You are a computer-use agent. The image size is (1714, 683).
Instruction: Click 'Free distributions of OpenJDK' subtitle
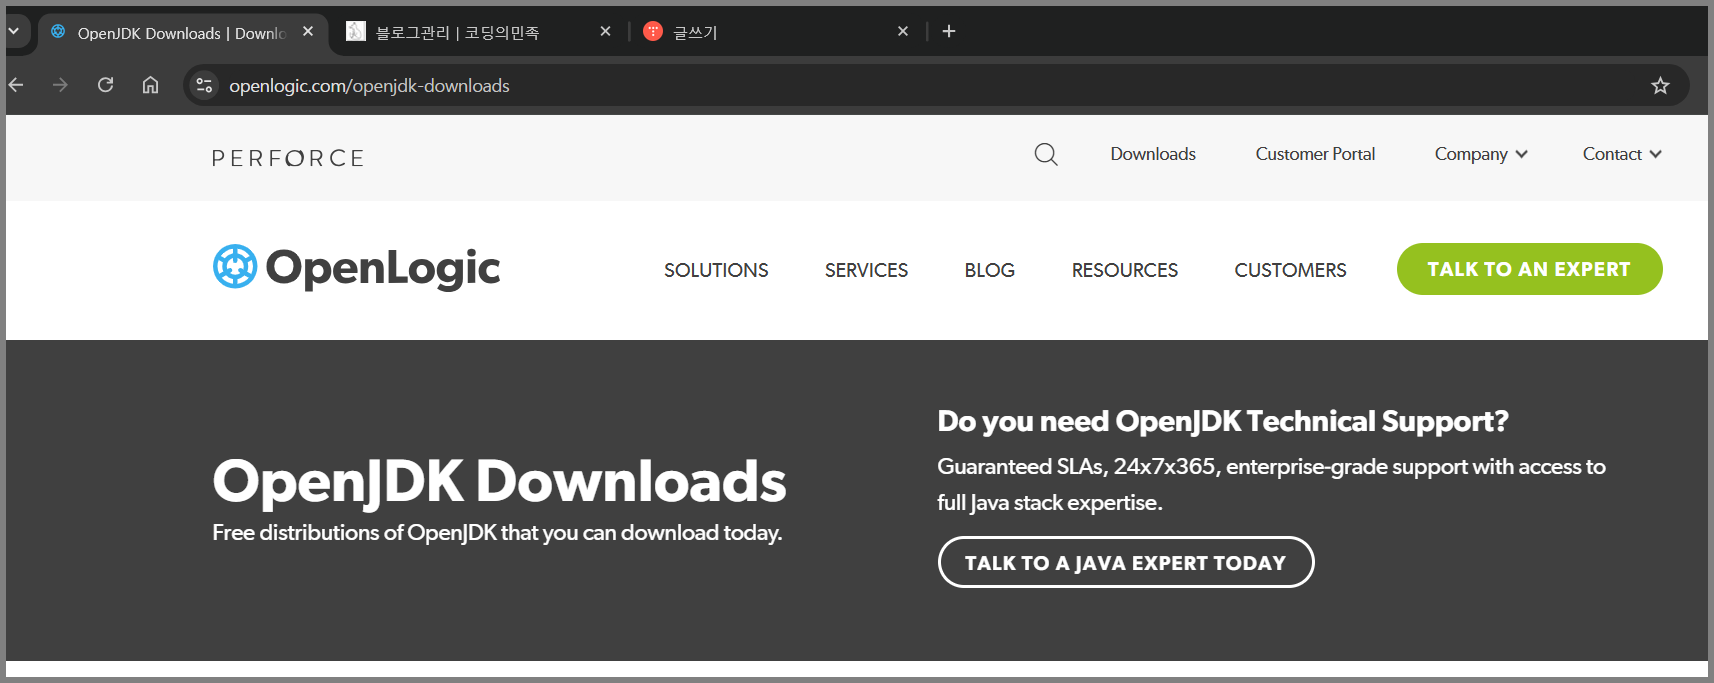[497, 533]
